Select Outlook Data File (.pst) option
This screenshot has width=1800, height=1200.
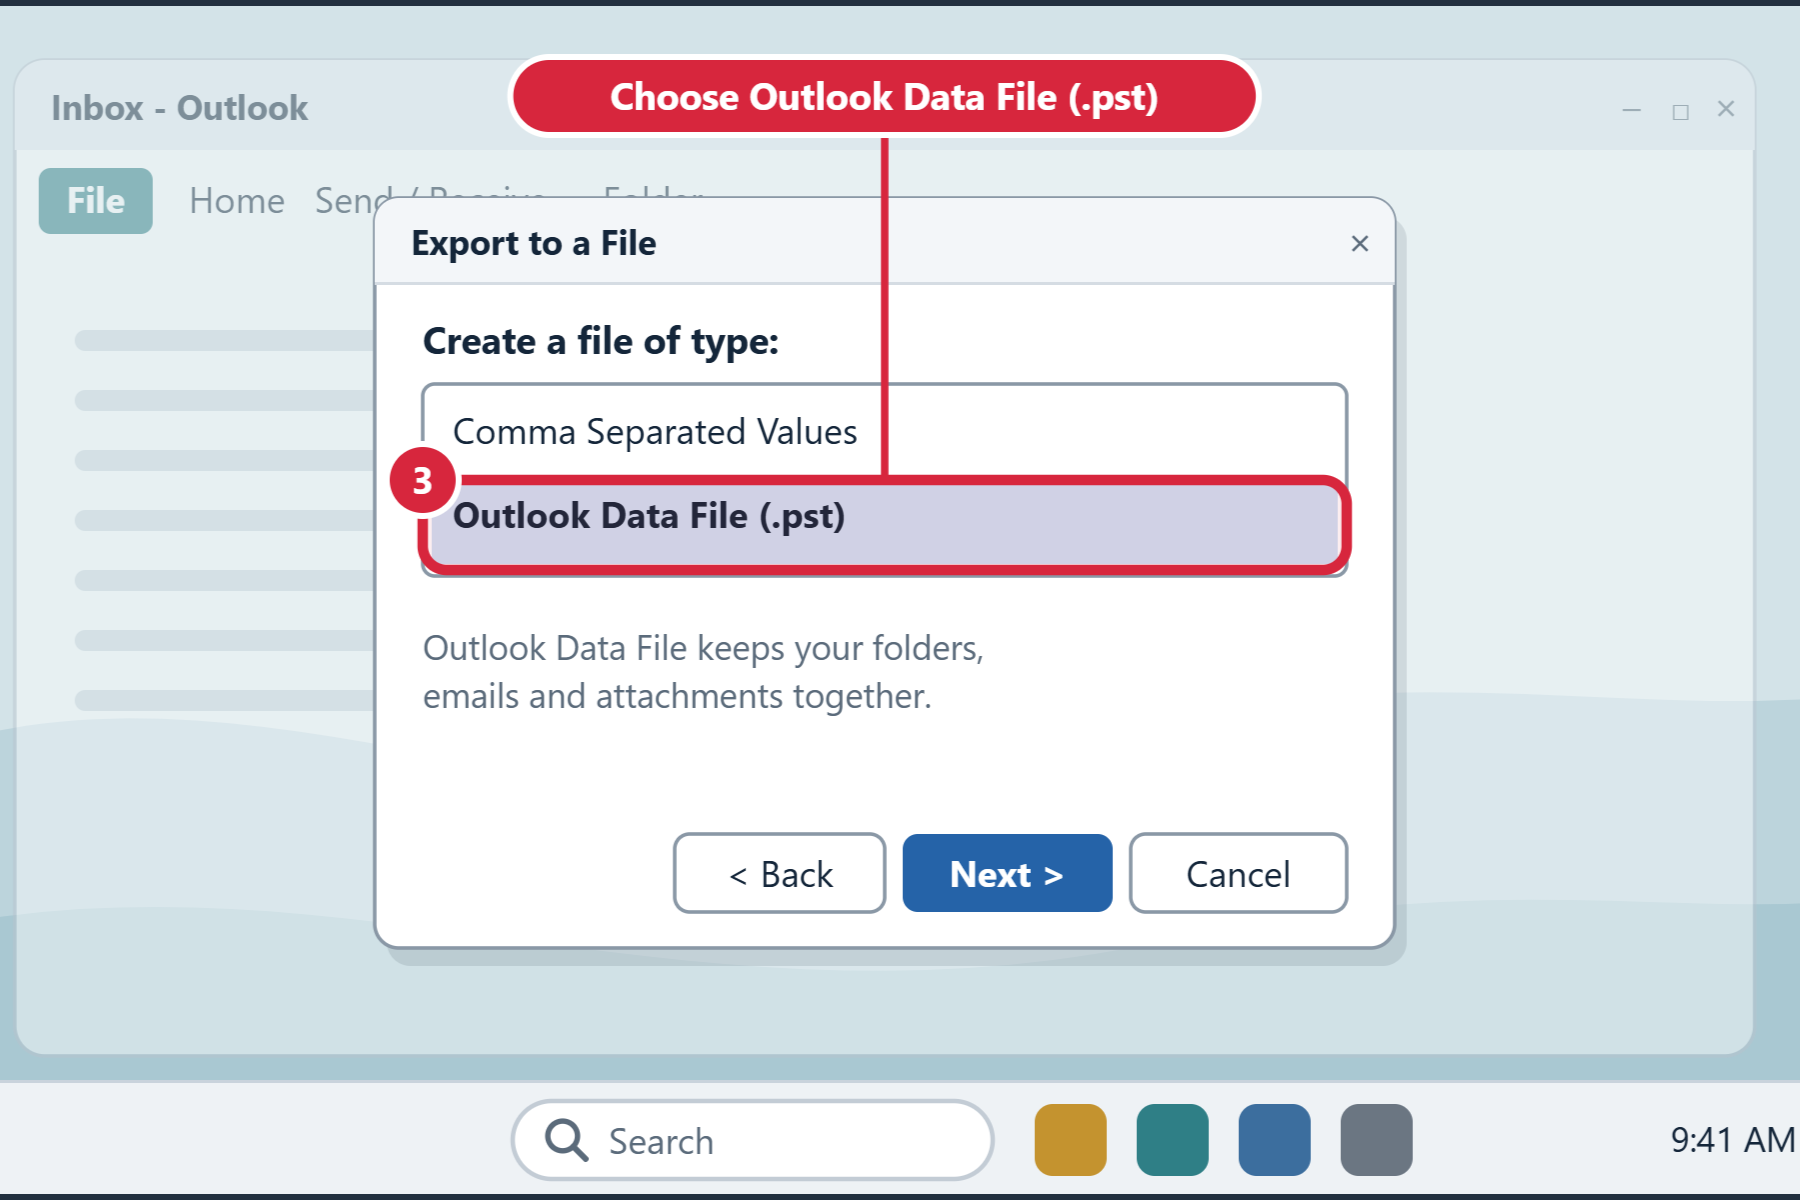click(x=885, y=523)
